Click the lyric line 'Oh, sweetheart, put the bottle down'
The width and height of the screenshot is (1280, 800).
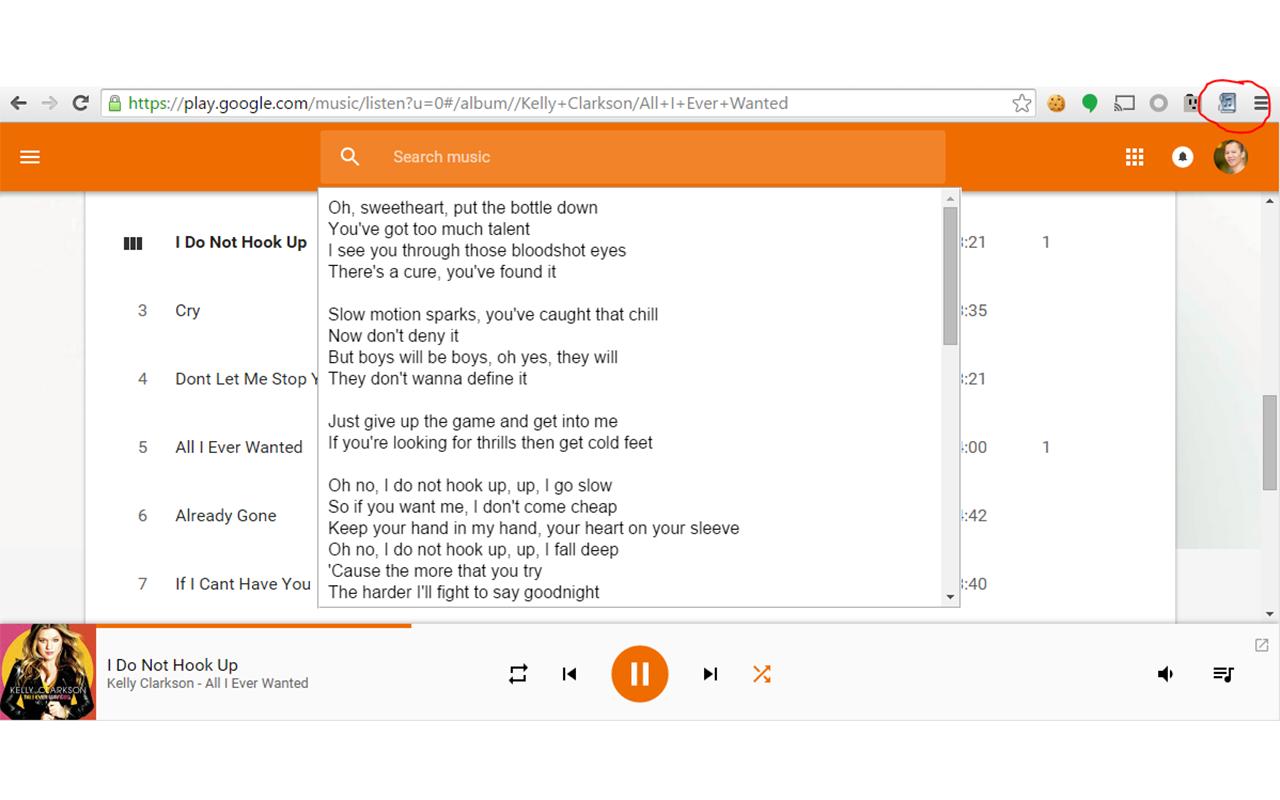(463, 208)
